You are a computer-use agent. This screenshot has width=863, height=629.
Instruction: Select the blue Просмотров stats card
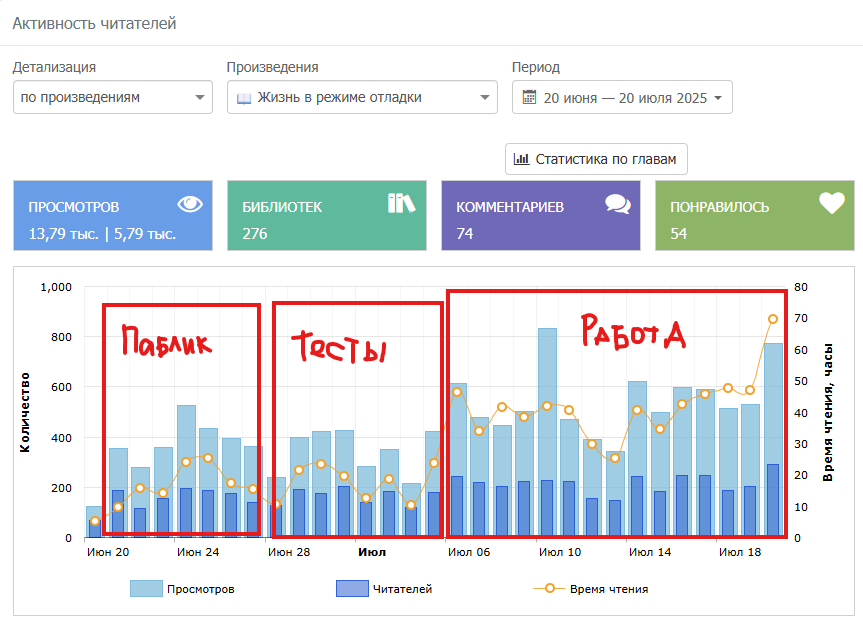click(x=113, y=215)
